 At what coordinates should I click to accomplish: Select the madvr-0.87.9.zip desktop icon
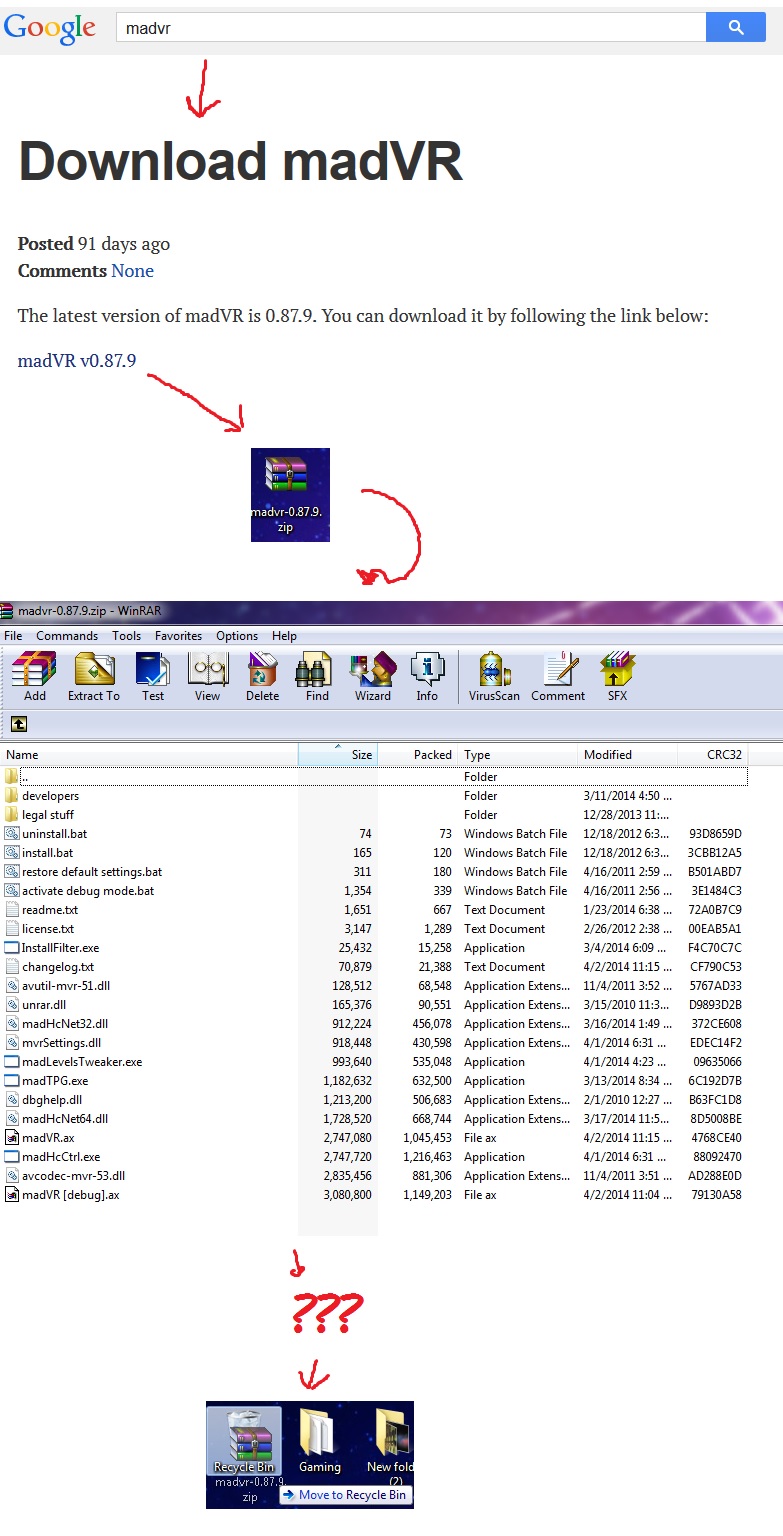click(290, 495)
